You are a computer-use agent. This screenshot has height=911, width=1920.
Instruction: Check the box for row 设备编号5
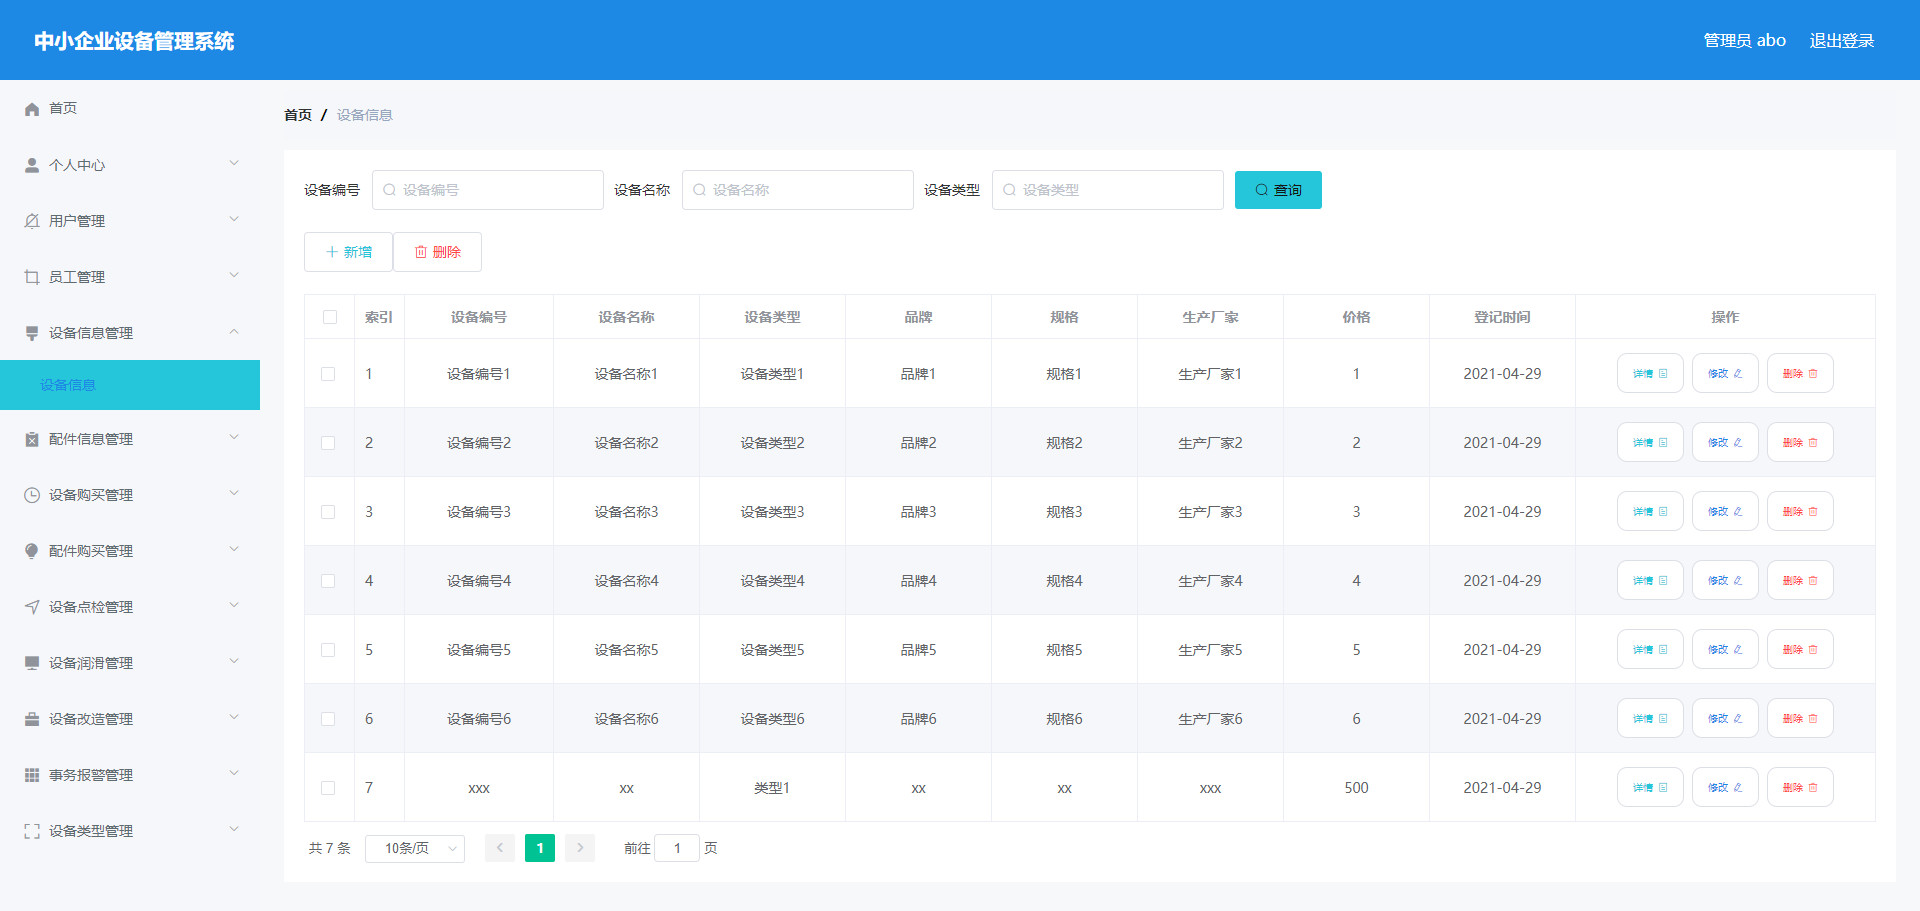click(328, 650)
